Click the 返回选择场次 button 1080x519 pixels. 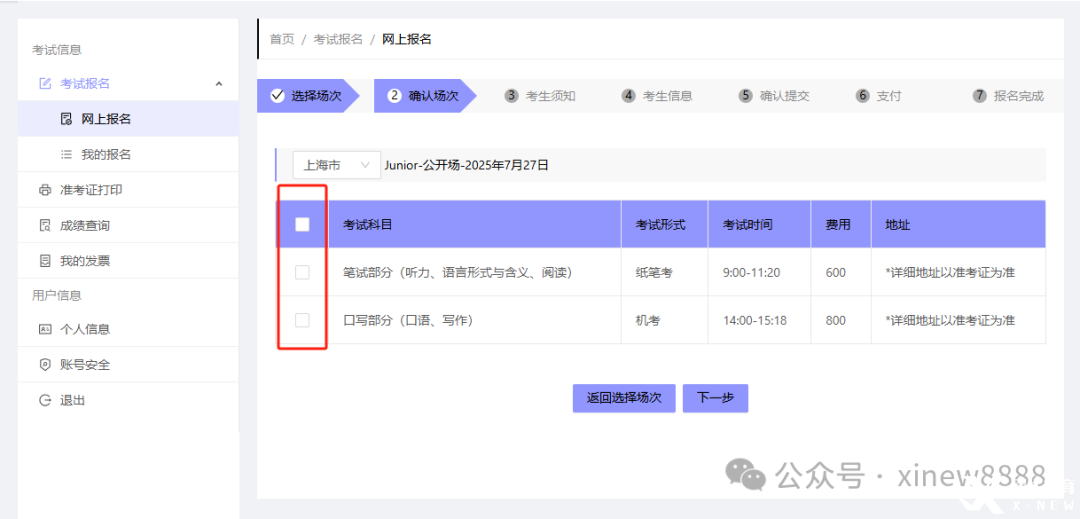[624, 398]
